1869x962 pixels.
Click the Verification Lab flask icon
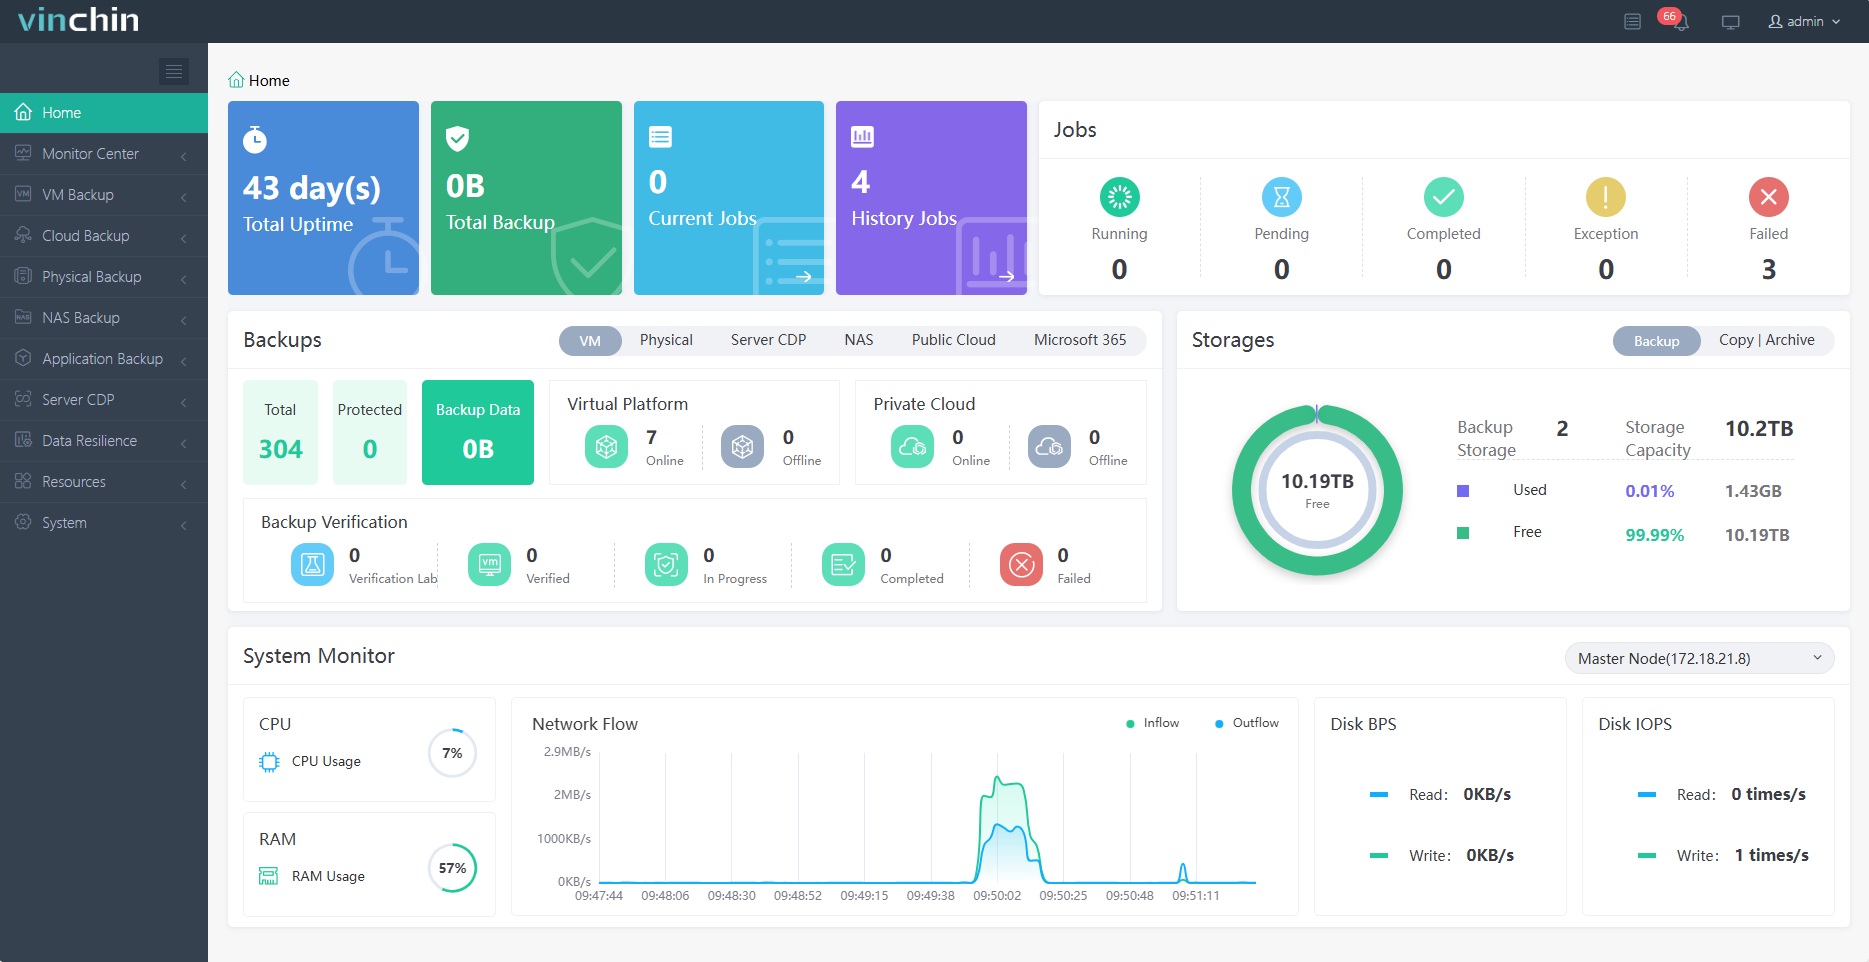coord(312,565)
